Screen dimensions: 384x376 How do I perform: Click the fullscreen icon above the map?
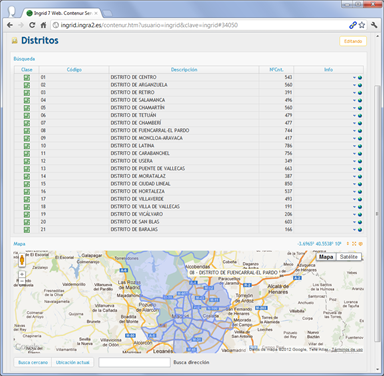[354, 244]
